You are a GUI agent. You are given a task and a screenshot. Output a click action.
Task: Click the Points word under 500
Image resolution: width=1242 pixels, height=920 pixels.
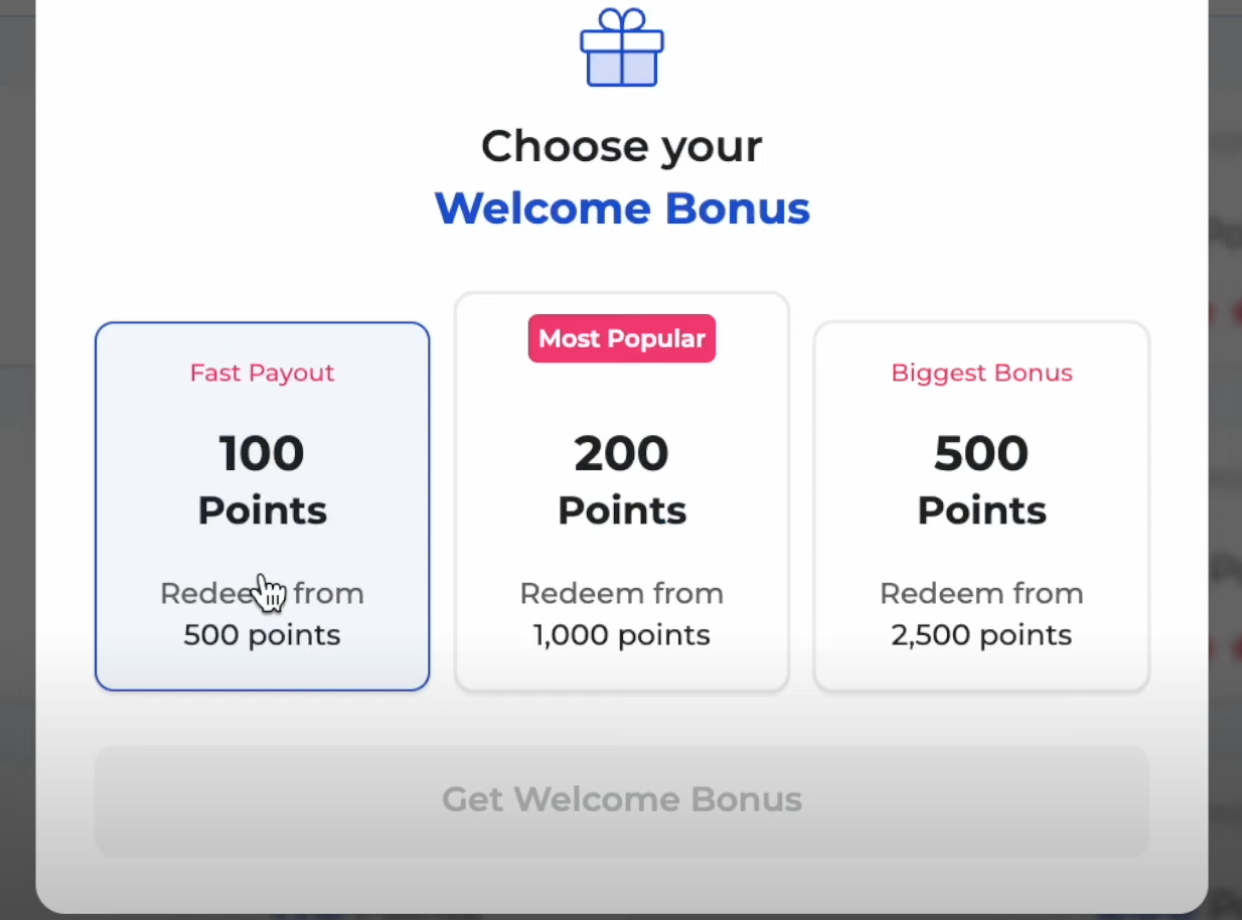click(981, 511)
